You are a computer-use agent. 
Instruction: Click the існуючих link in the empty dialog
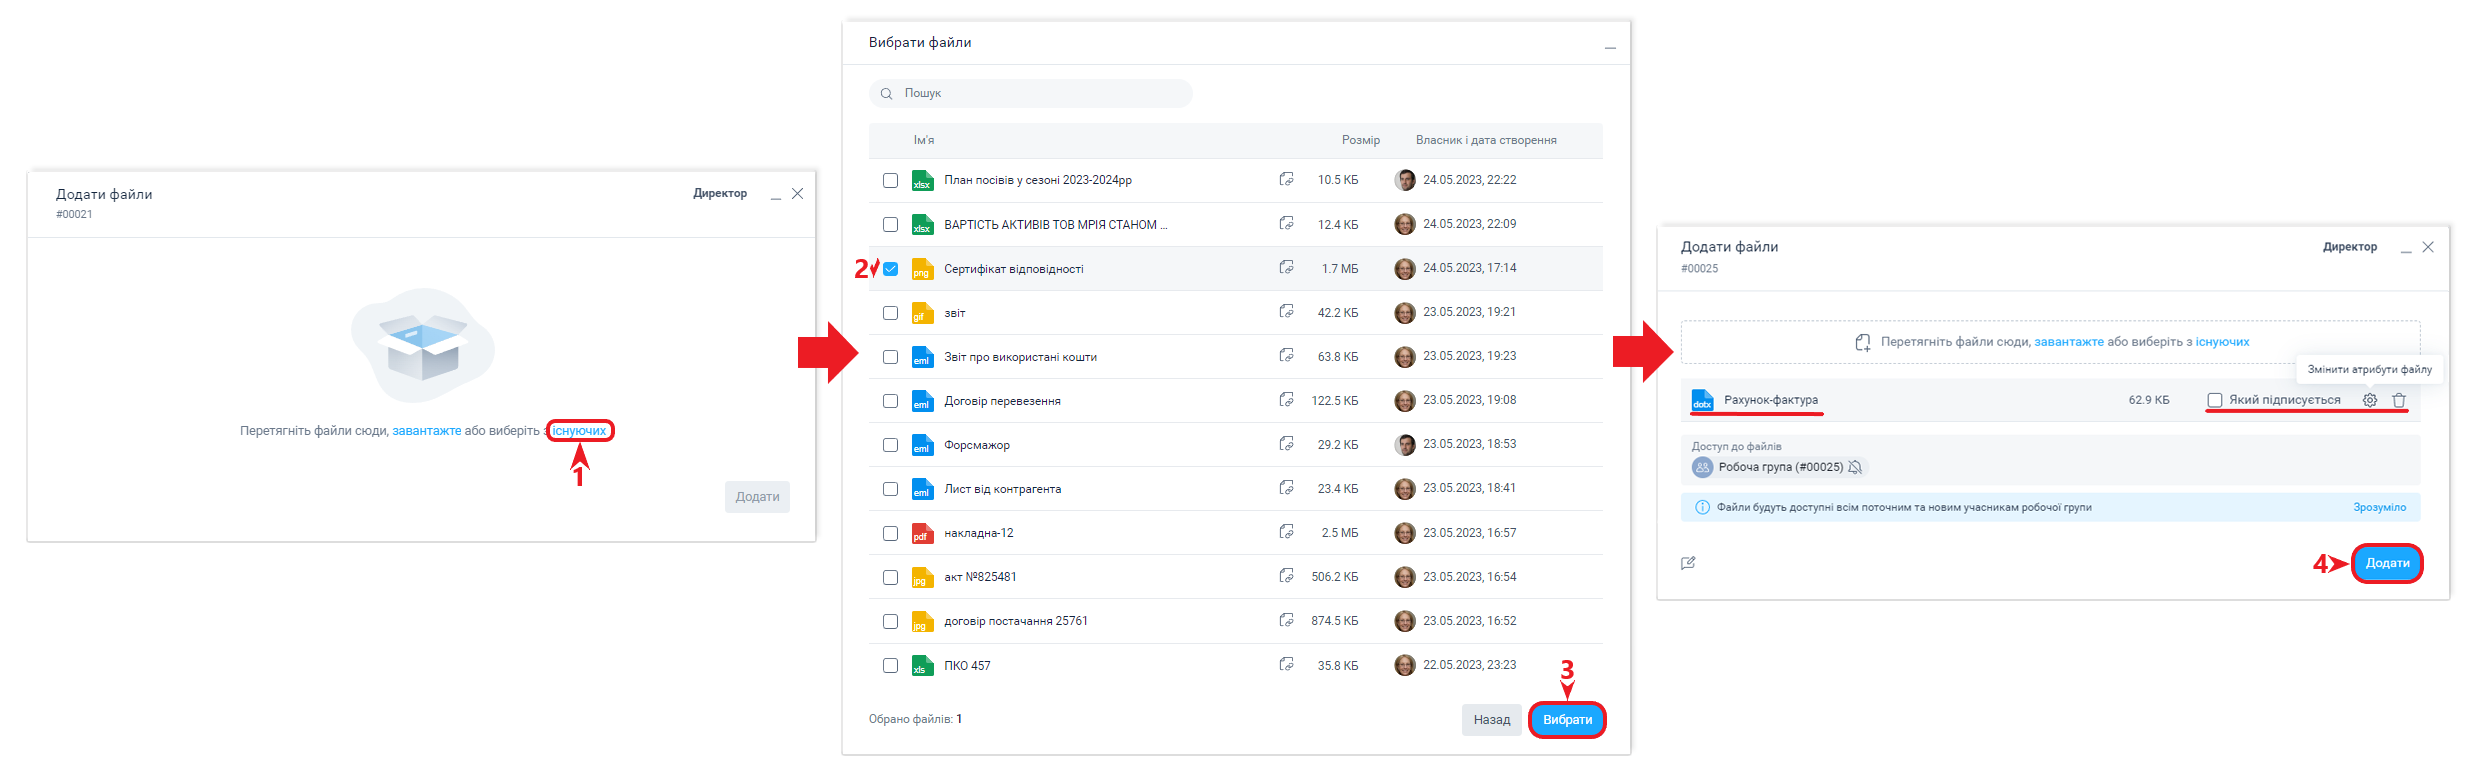(x=579, y=431)
